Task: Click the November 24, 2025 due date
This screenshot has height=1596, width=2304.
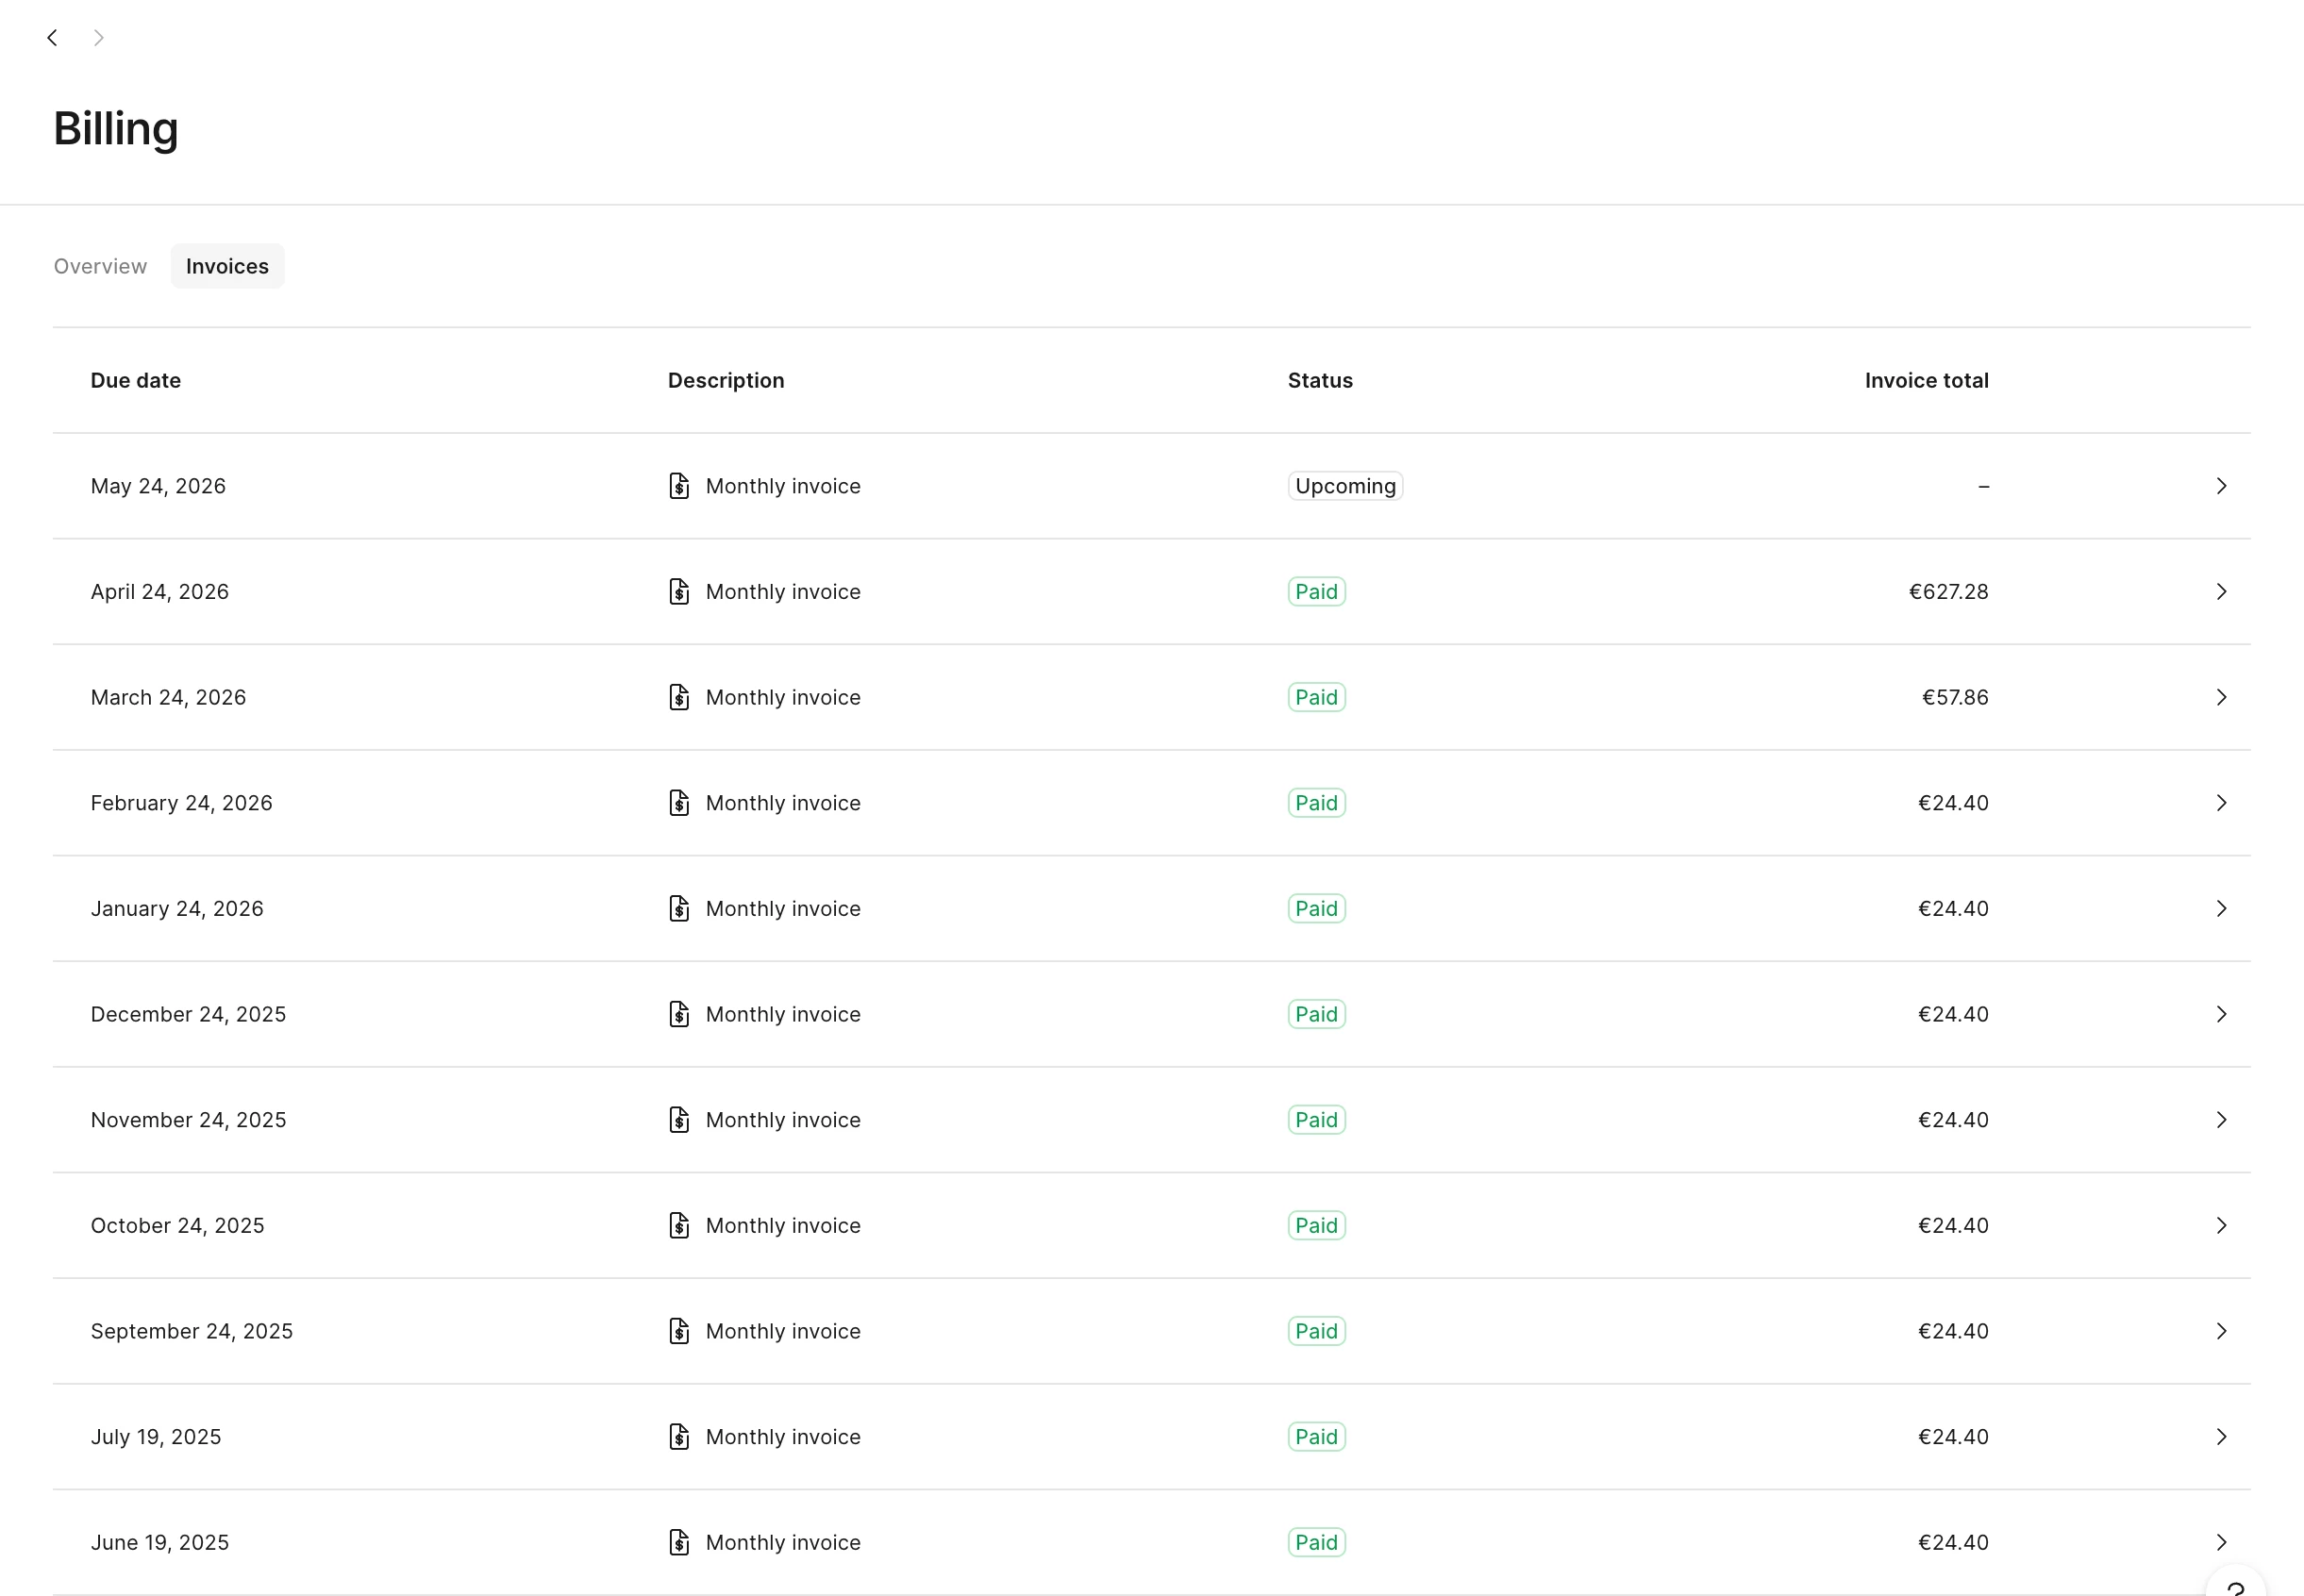Action: pos(188,1120)
